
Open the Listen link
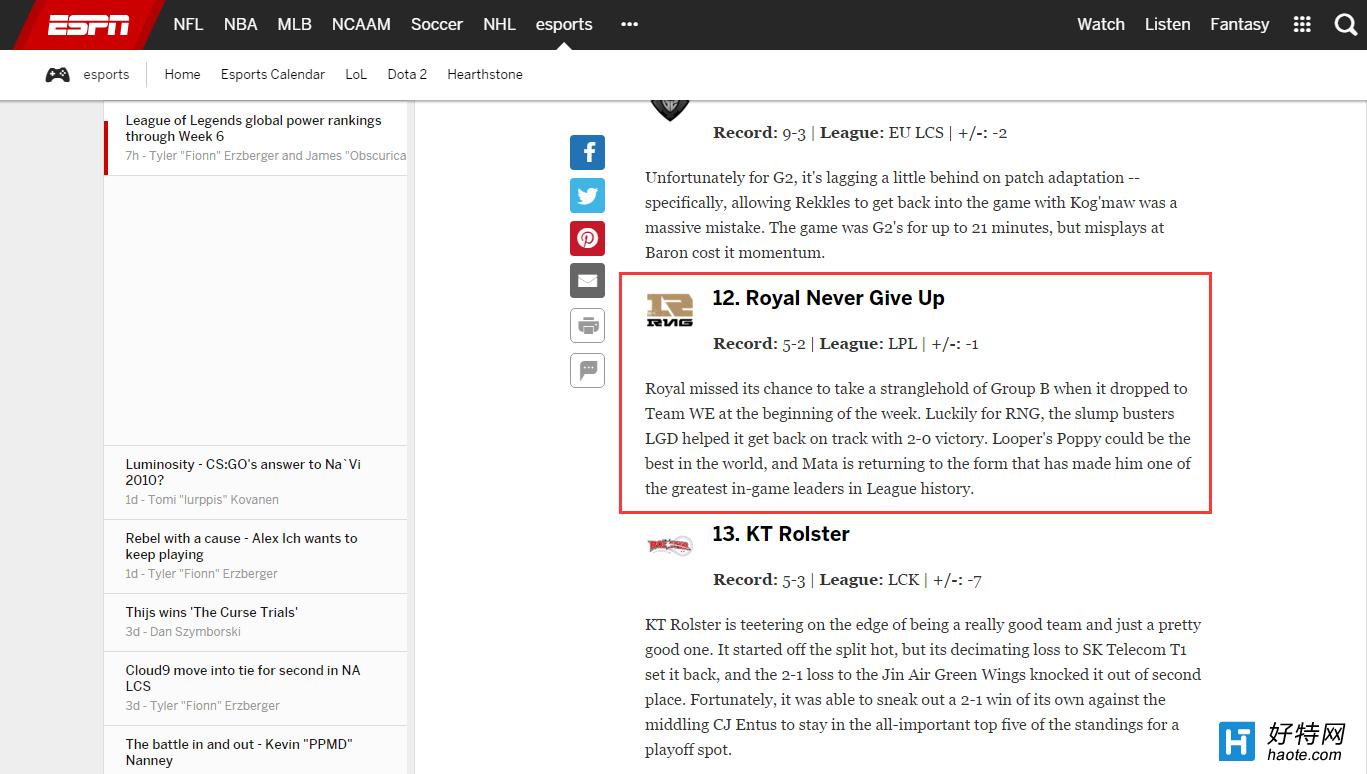click(1167, 24)
